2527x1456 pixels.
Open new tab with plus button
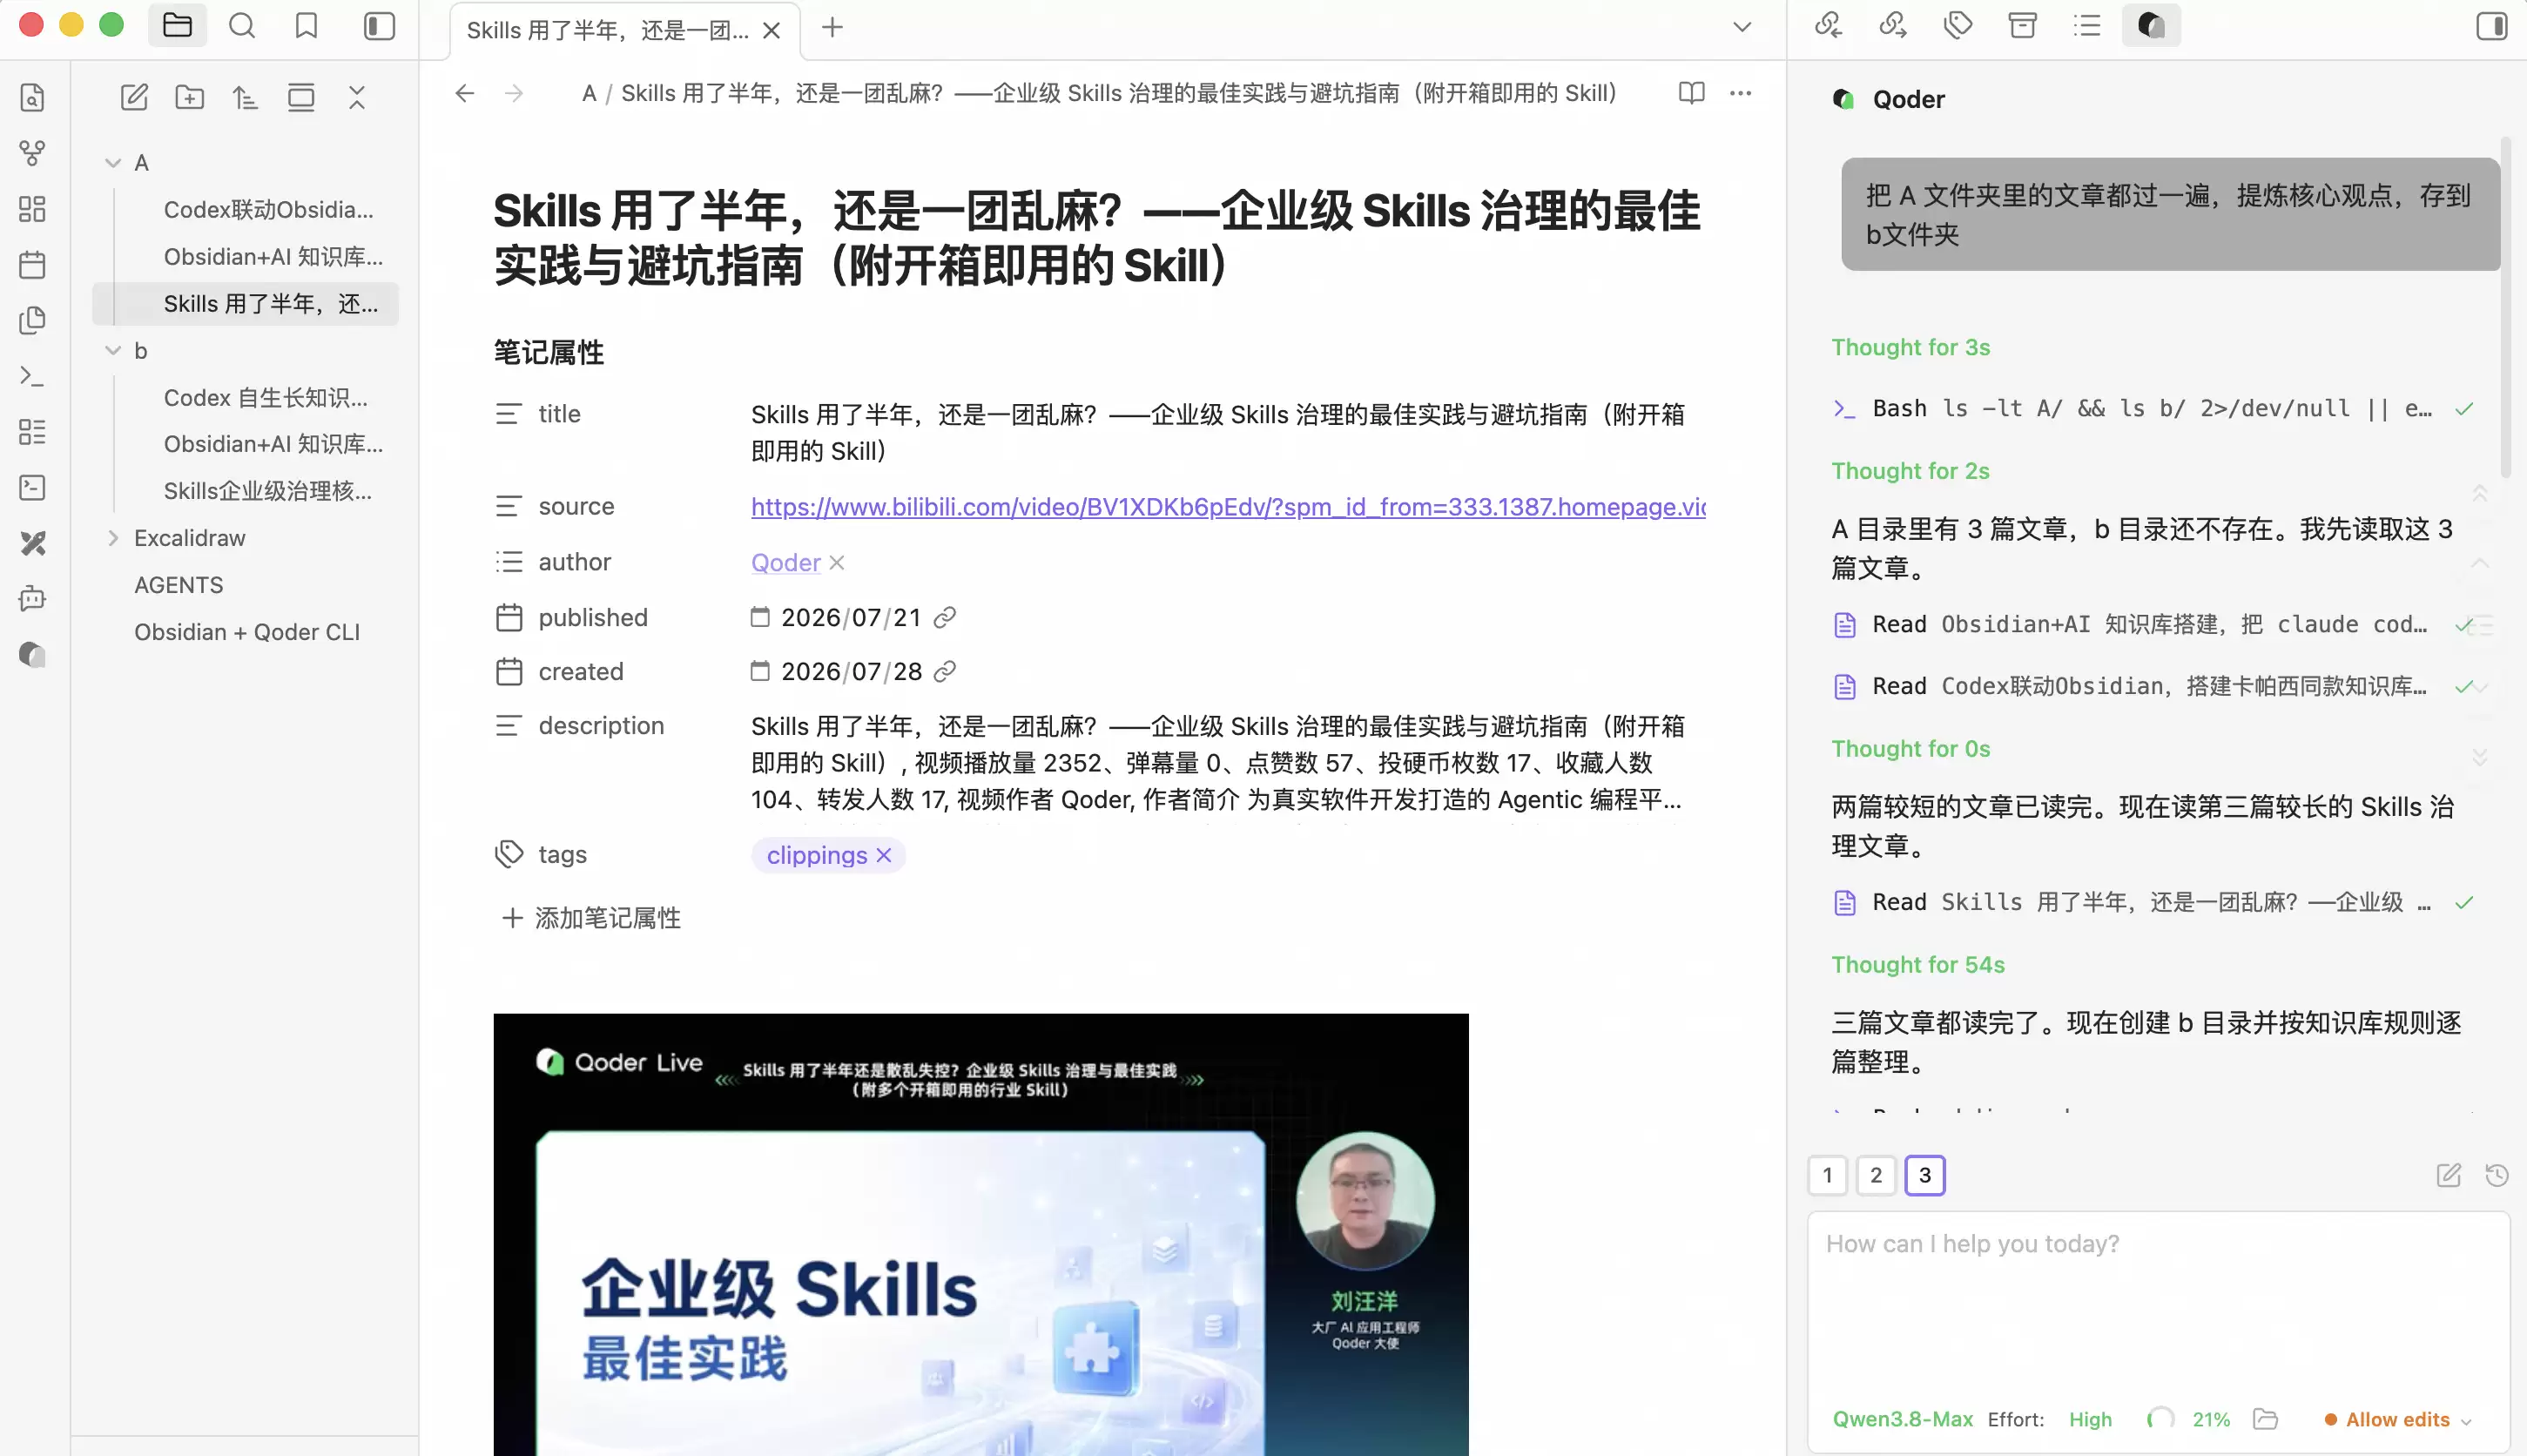[x=832, y=28]
